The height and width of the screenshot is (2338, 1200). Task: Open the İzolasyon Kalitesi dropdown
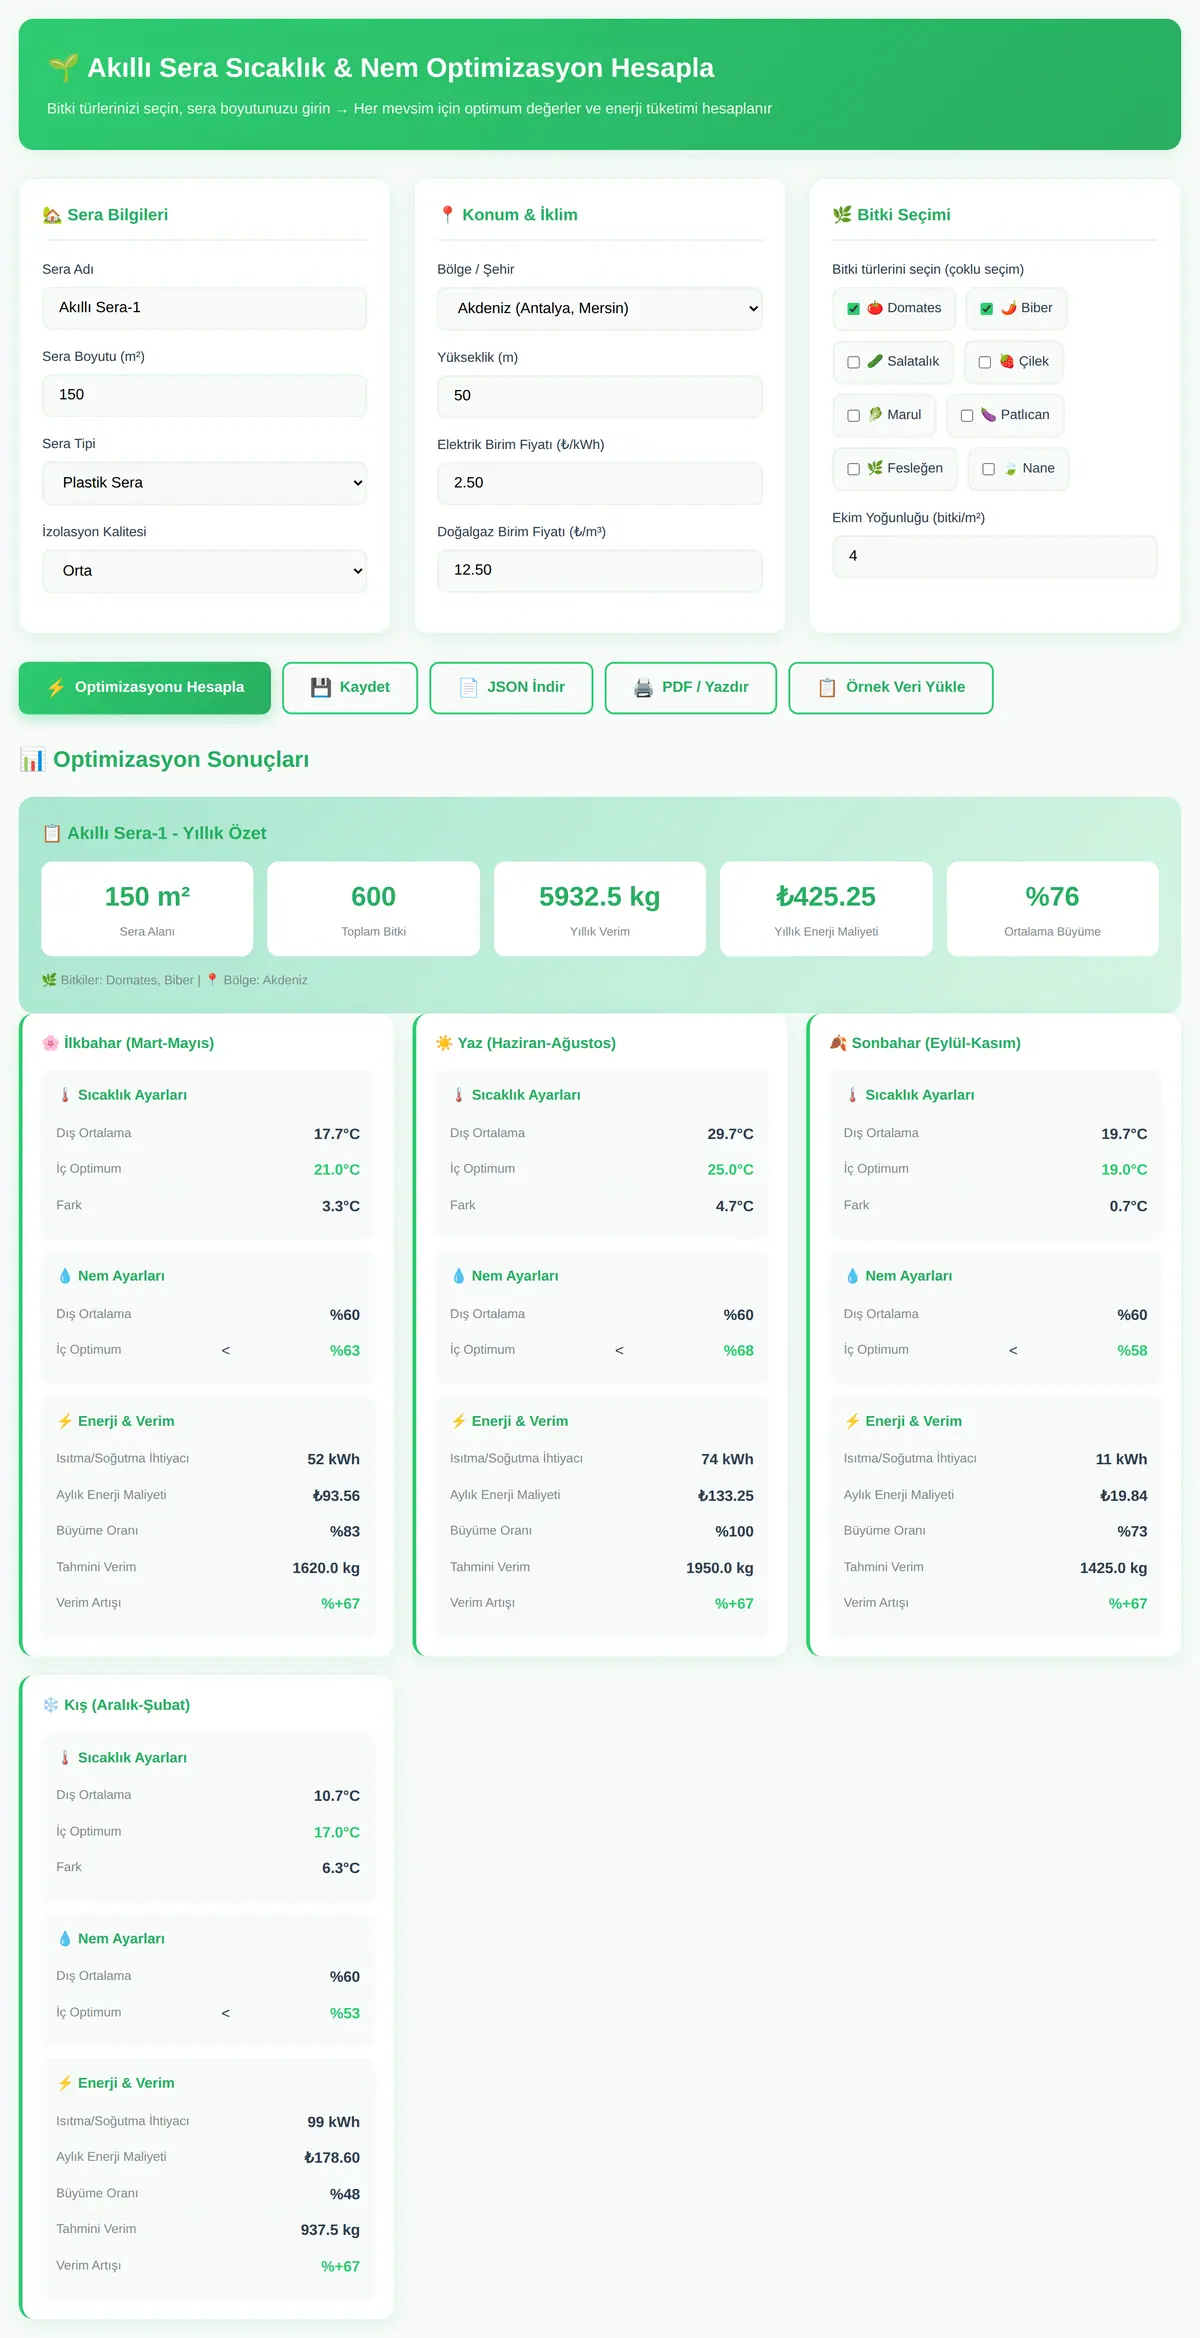click(x=204, y=571)
